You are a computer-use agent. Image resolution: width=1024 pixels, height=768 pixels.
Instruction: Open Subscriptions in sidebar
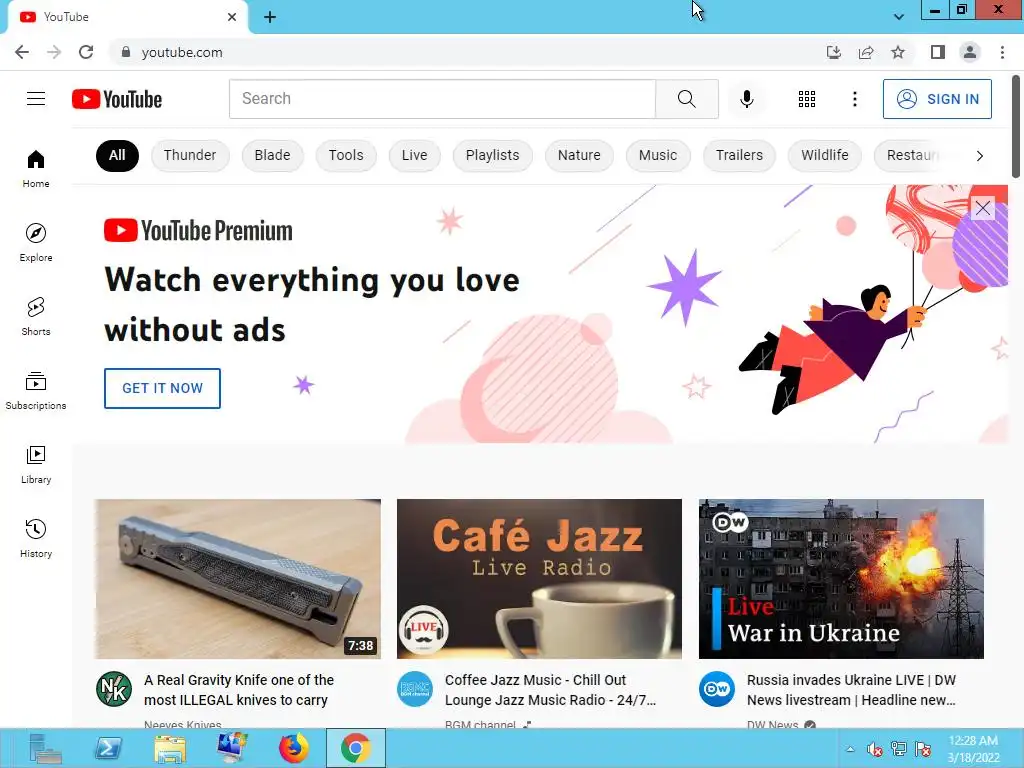(36, 391)
